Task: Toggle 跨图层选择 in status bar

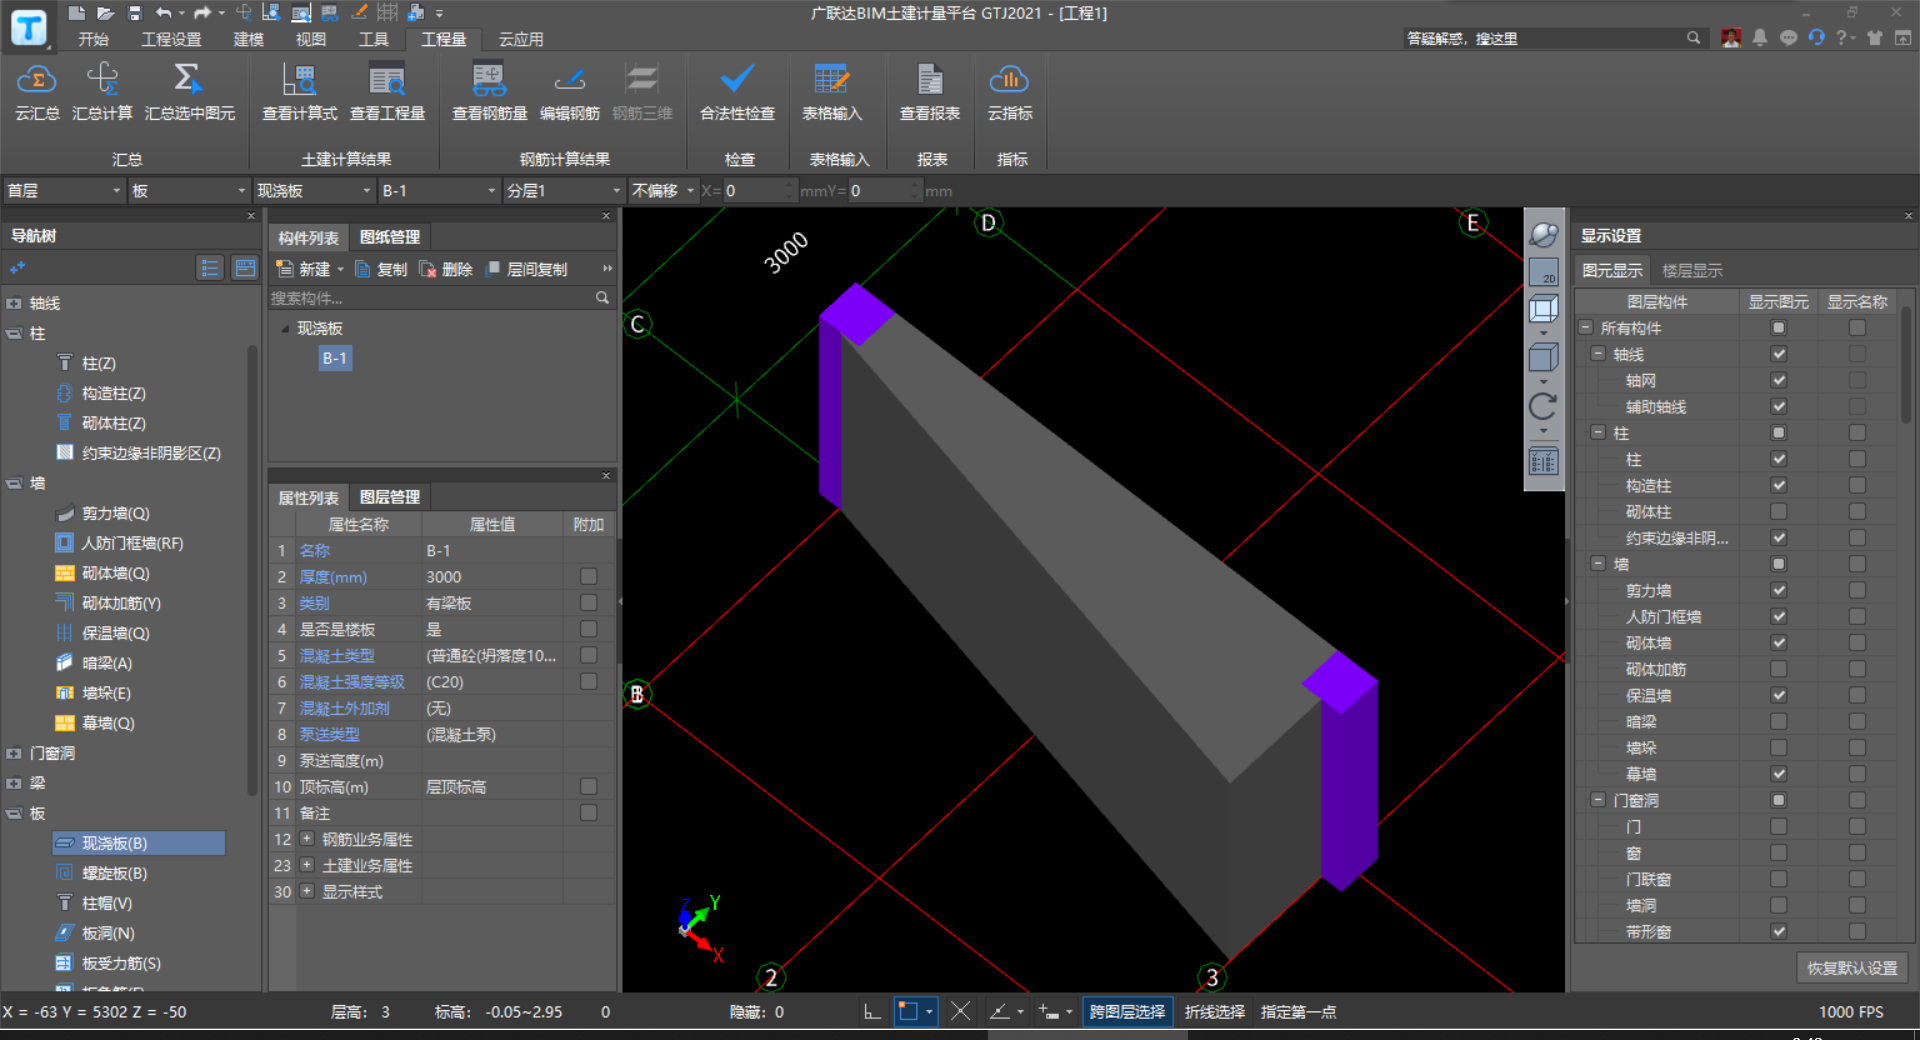Action: click(x=1127, y=1012)
